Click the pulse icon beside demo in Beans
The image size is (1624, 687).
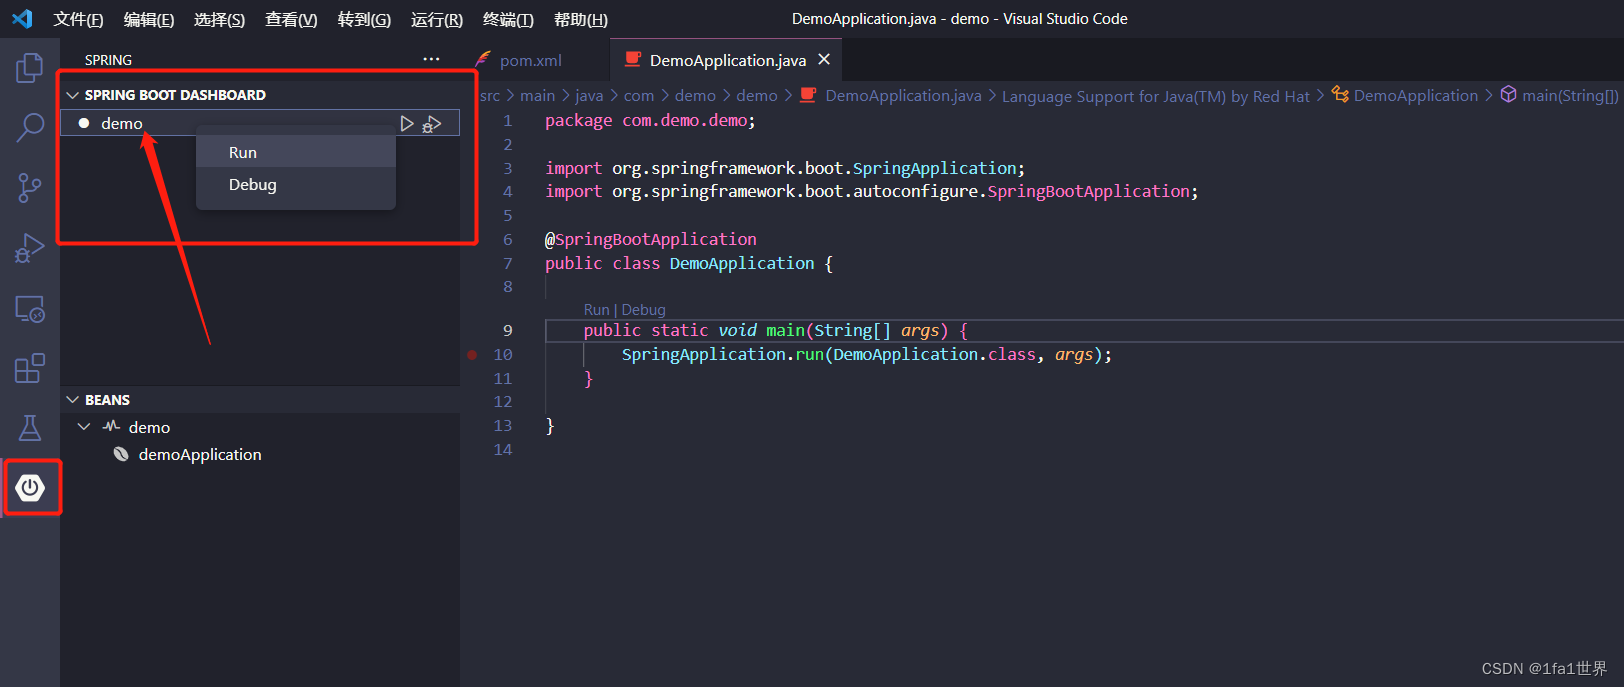click(x=111, y=426)
